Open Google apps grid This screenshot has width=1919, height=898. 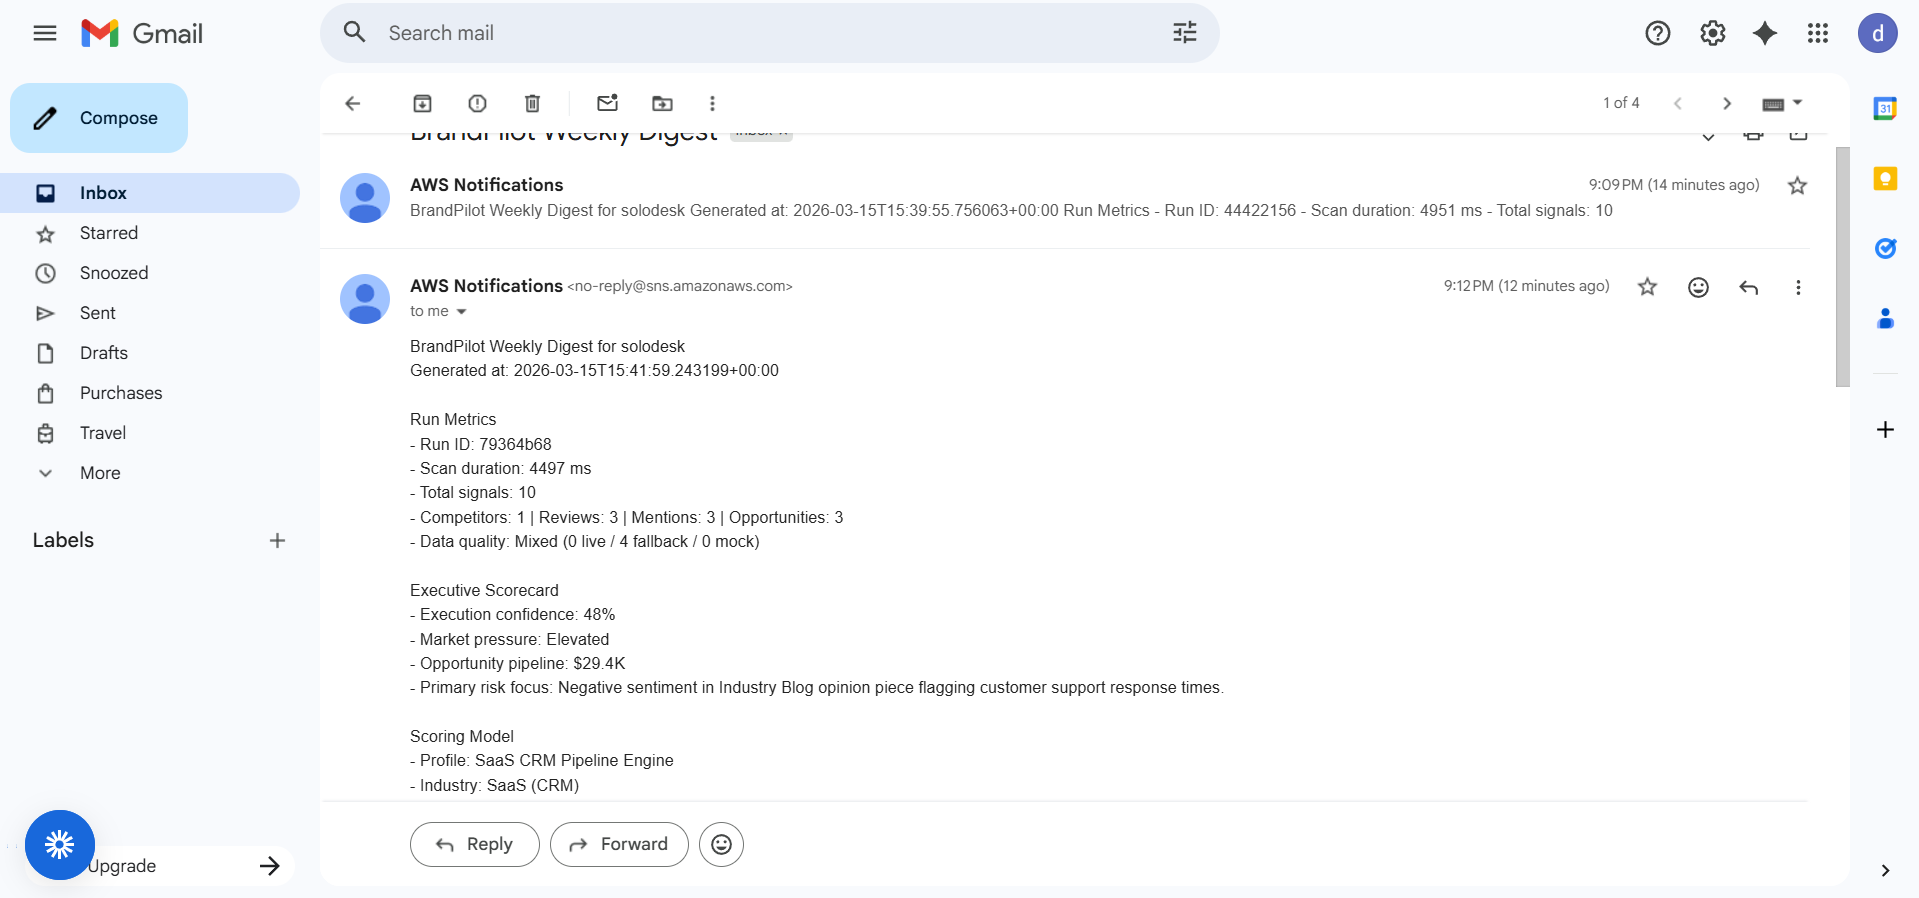(x=1818, y=33)
